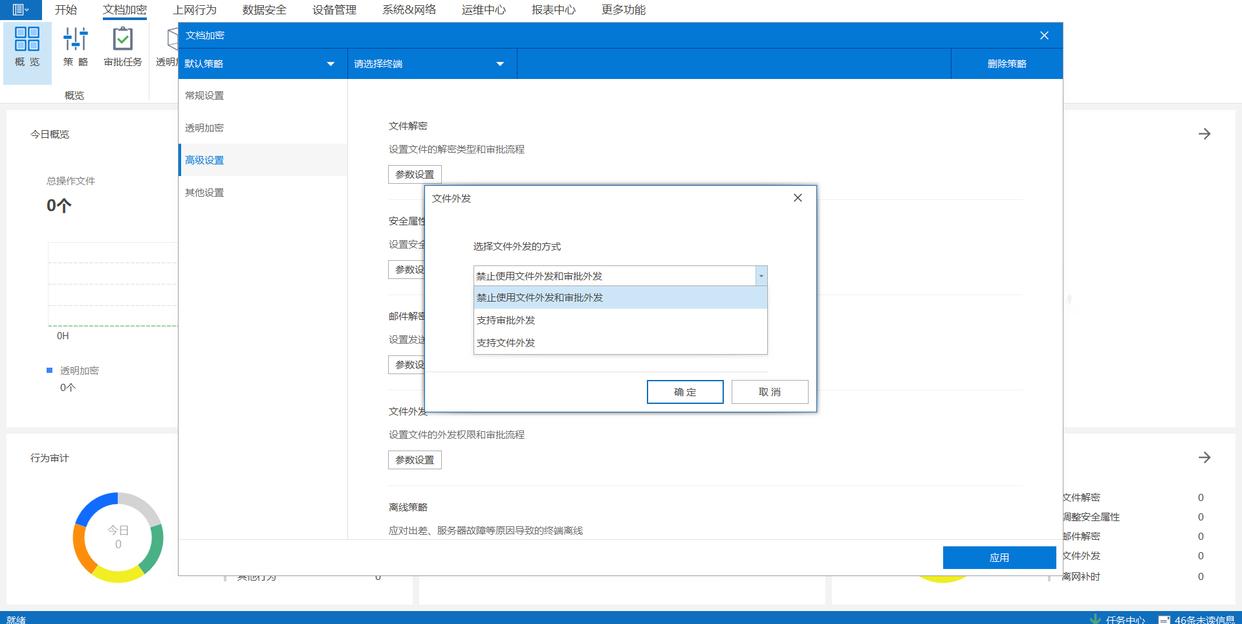This screenshot has height=624, width=1242.
Task: Click 参数设置 under 文件外发 section
Action: (x=415, y=460)
